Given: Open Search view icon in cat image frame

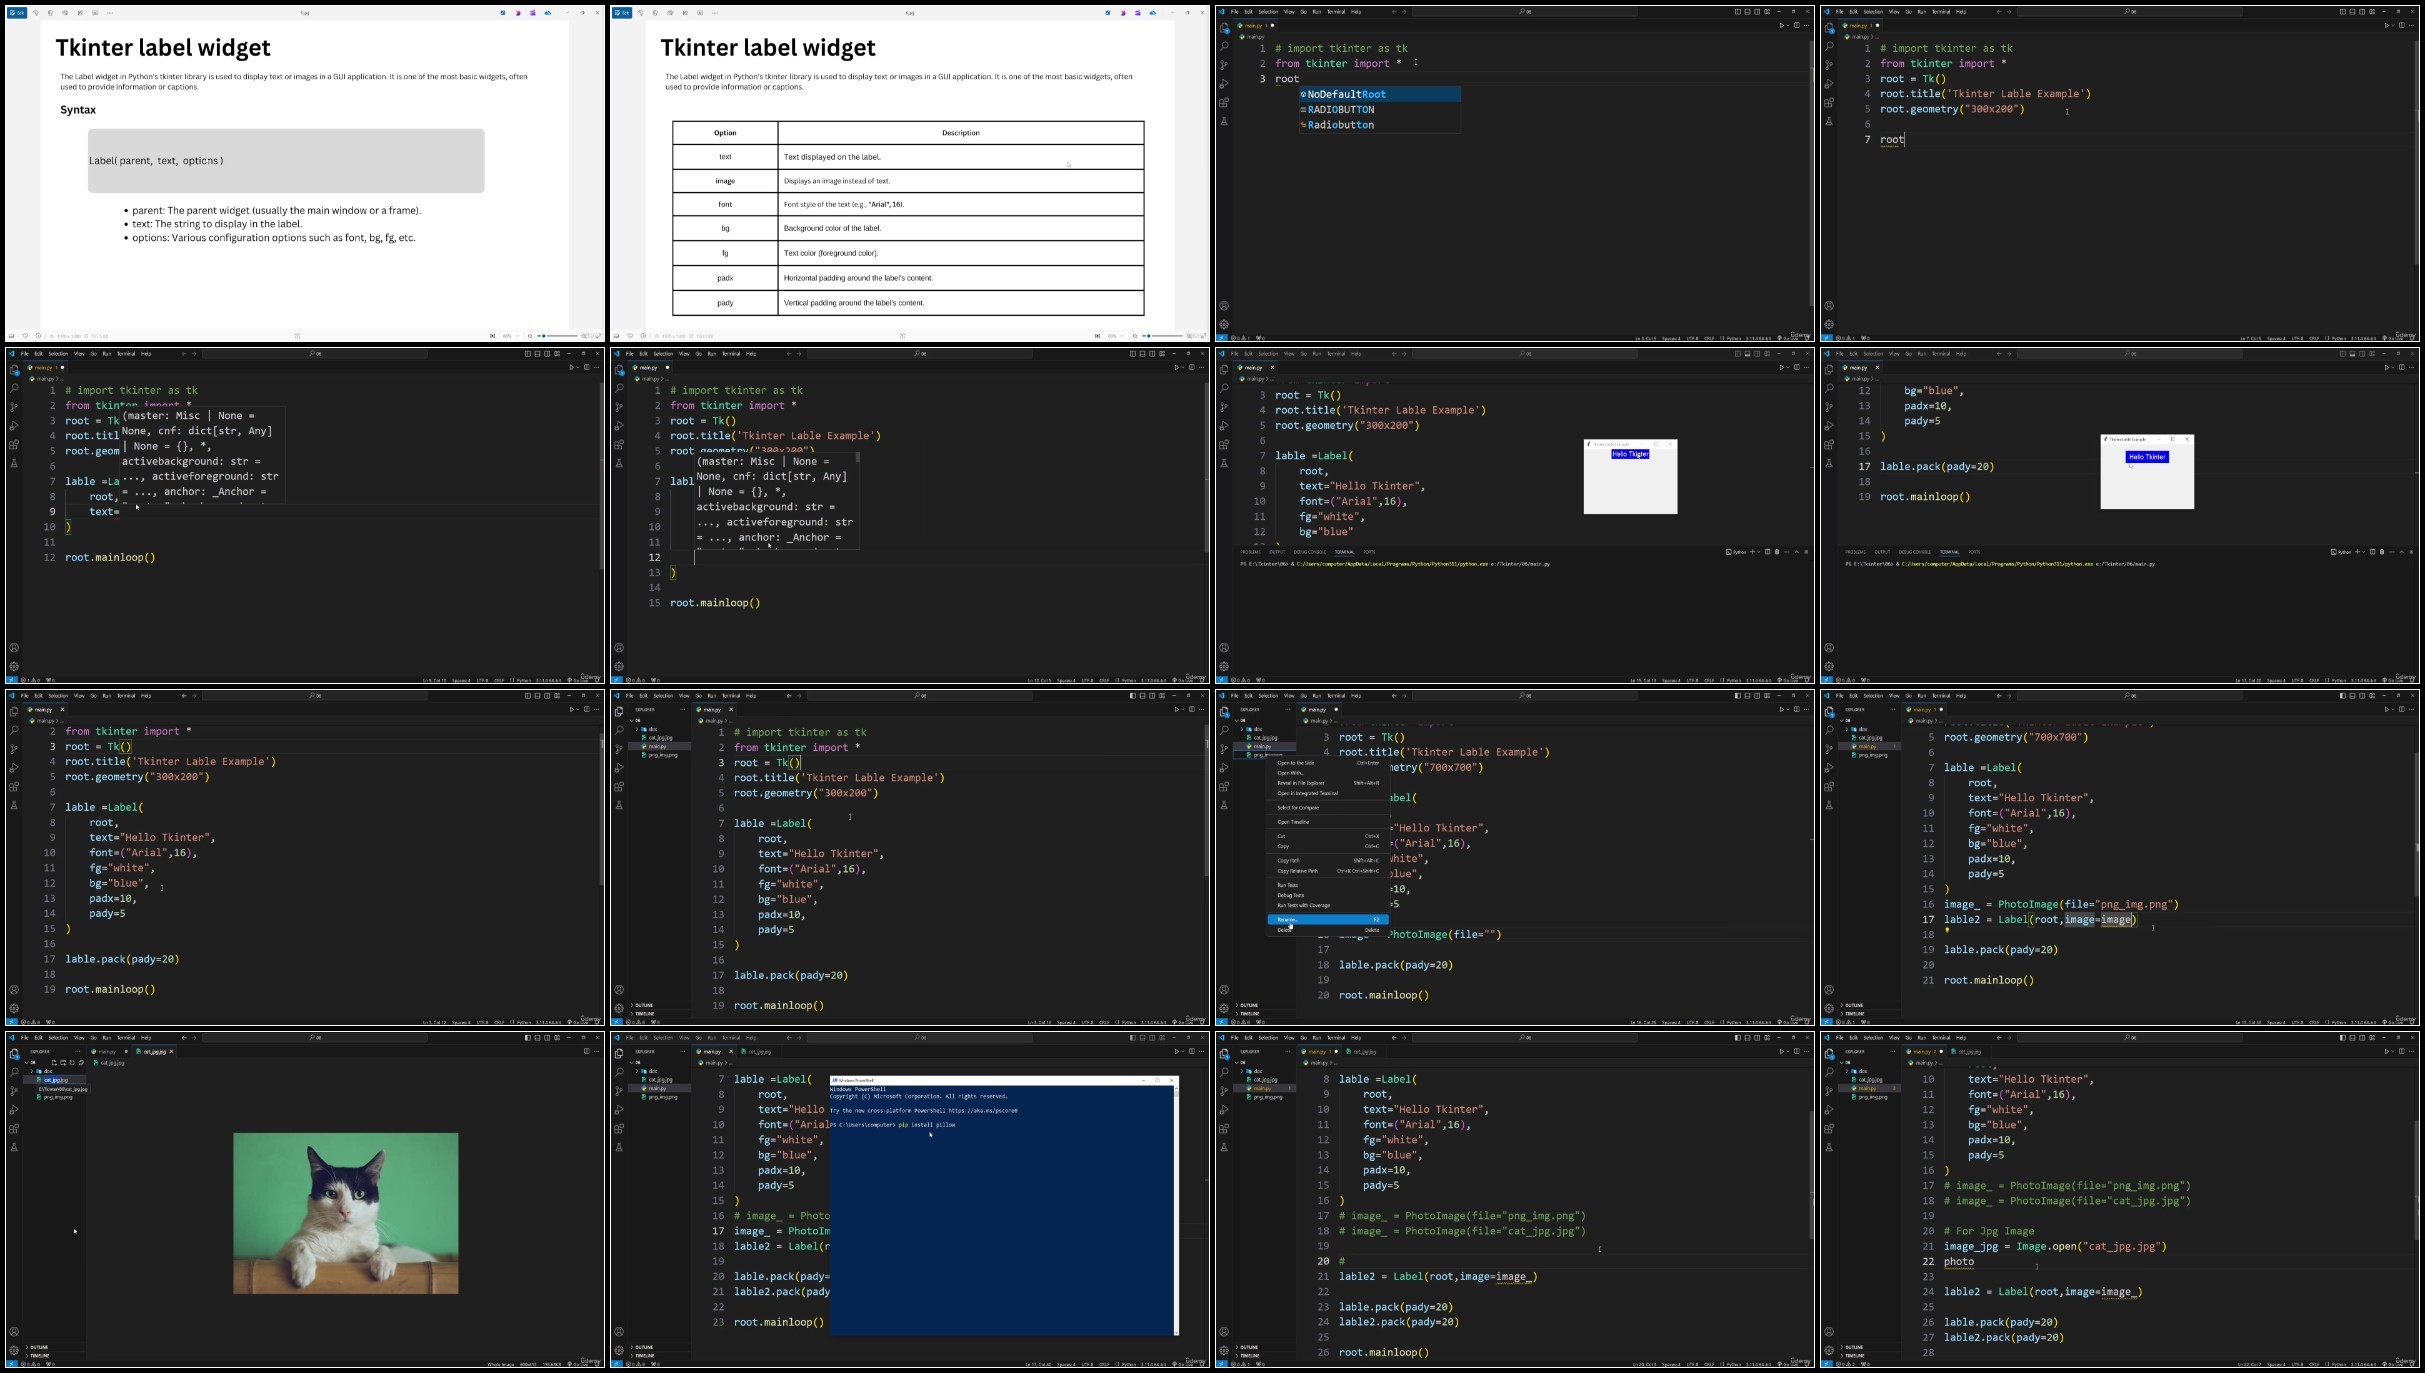Looking at the screenshot, I should point(14,1072).
